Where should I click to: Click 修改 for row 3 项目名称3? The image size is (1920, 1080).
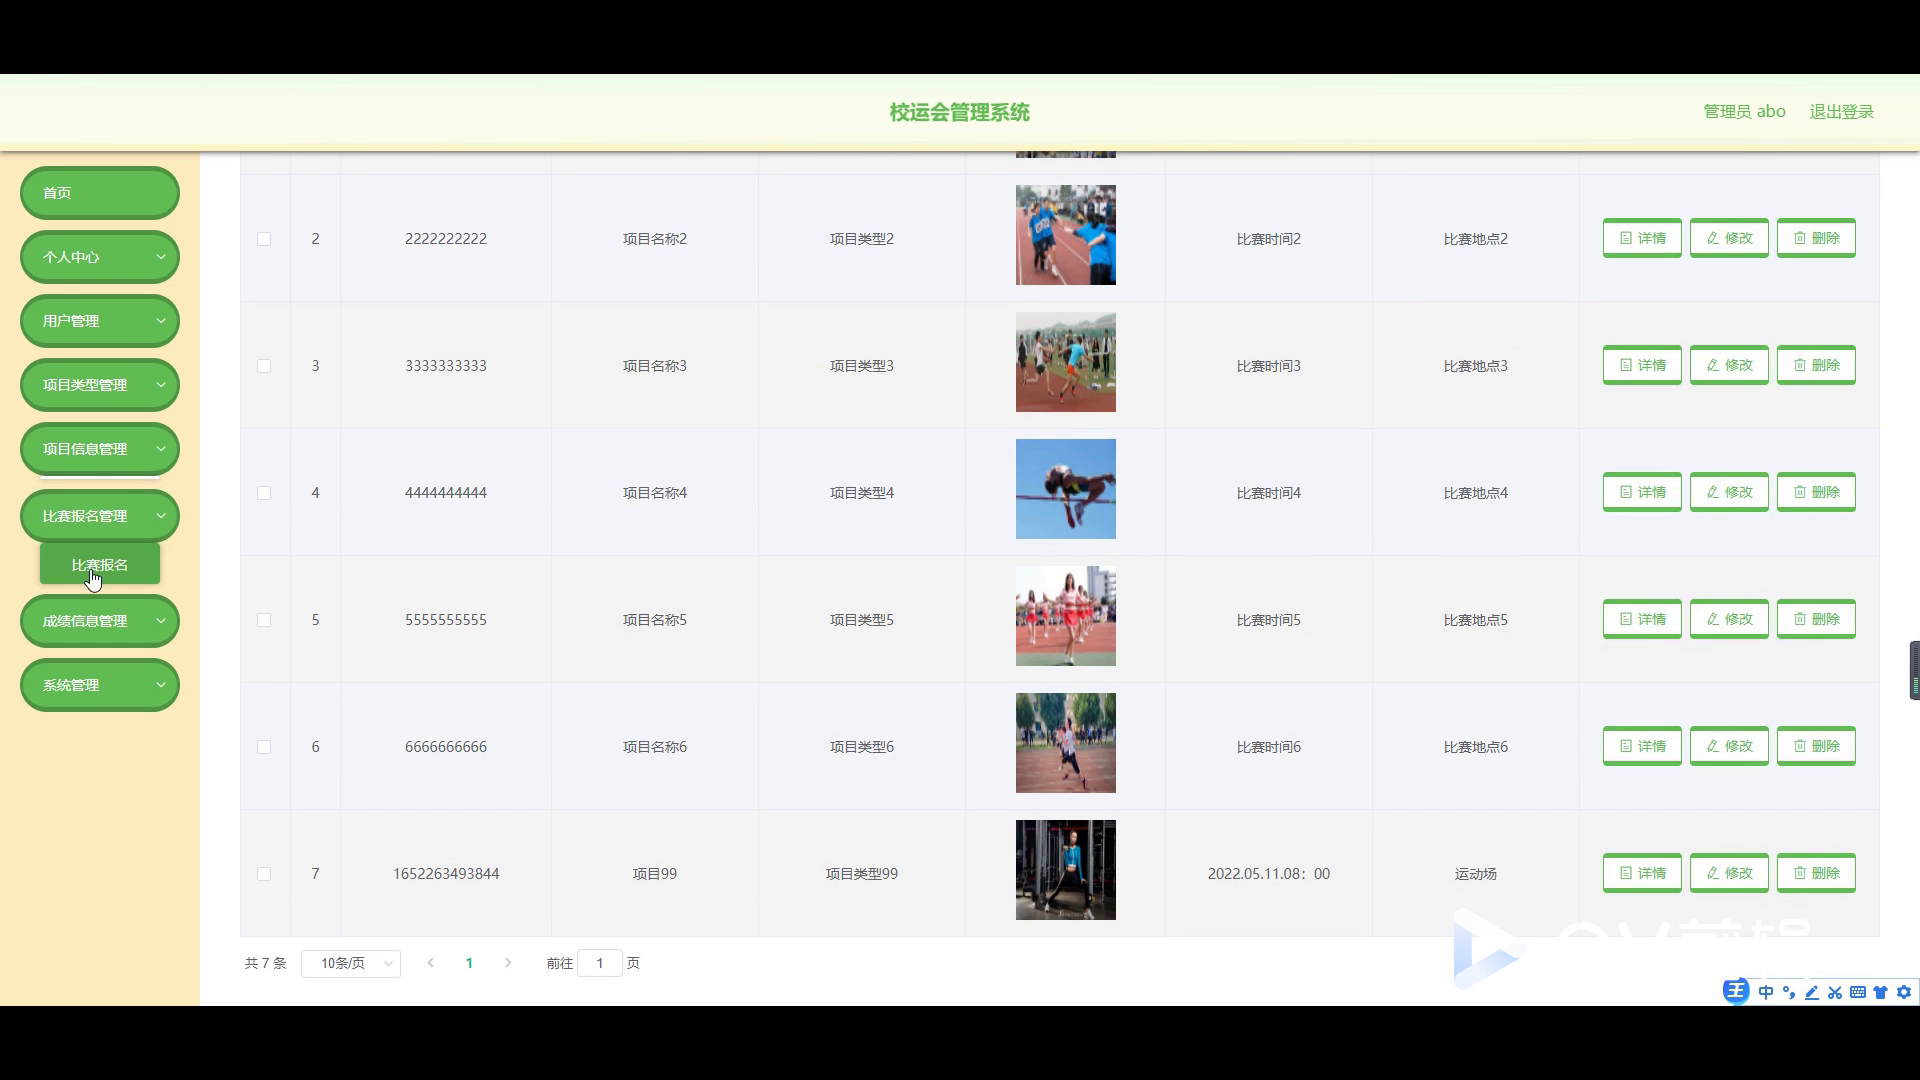(x=1729, y=365)
